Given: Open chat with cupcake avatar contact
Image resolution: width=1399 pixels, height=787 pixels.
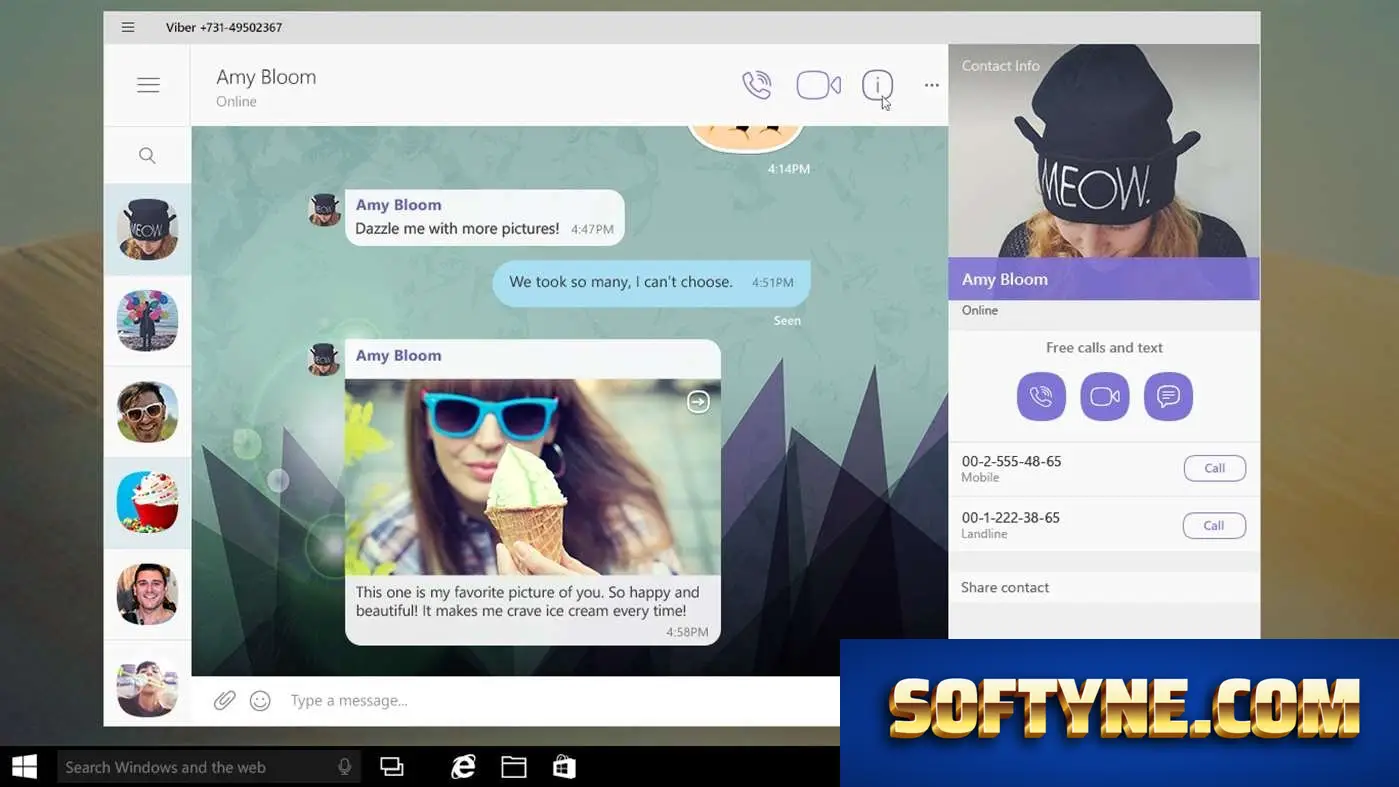Looking at the screenshot, I should click(147, 502).
